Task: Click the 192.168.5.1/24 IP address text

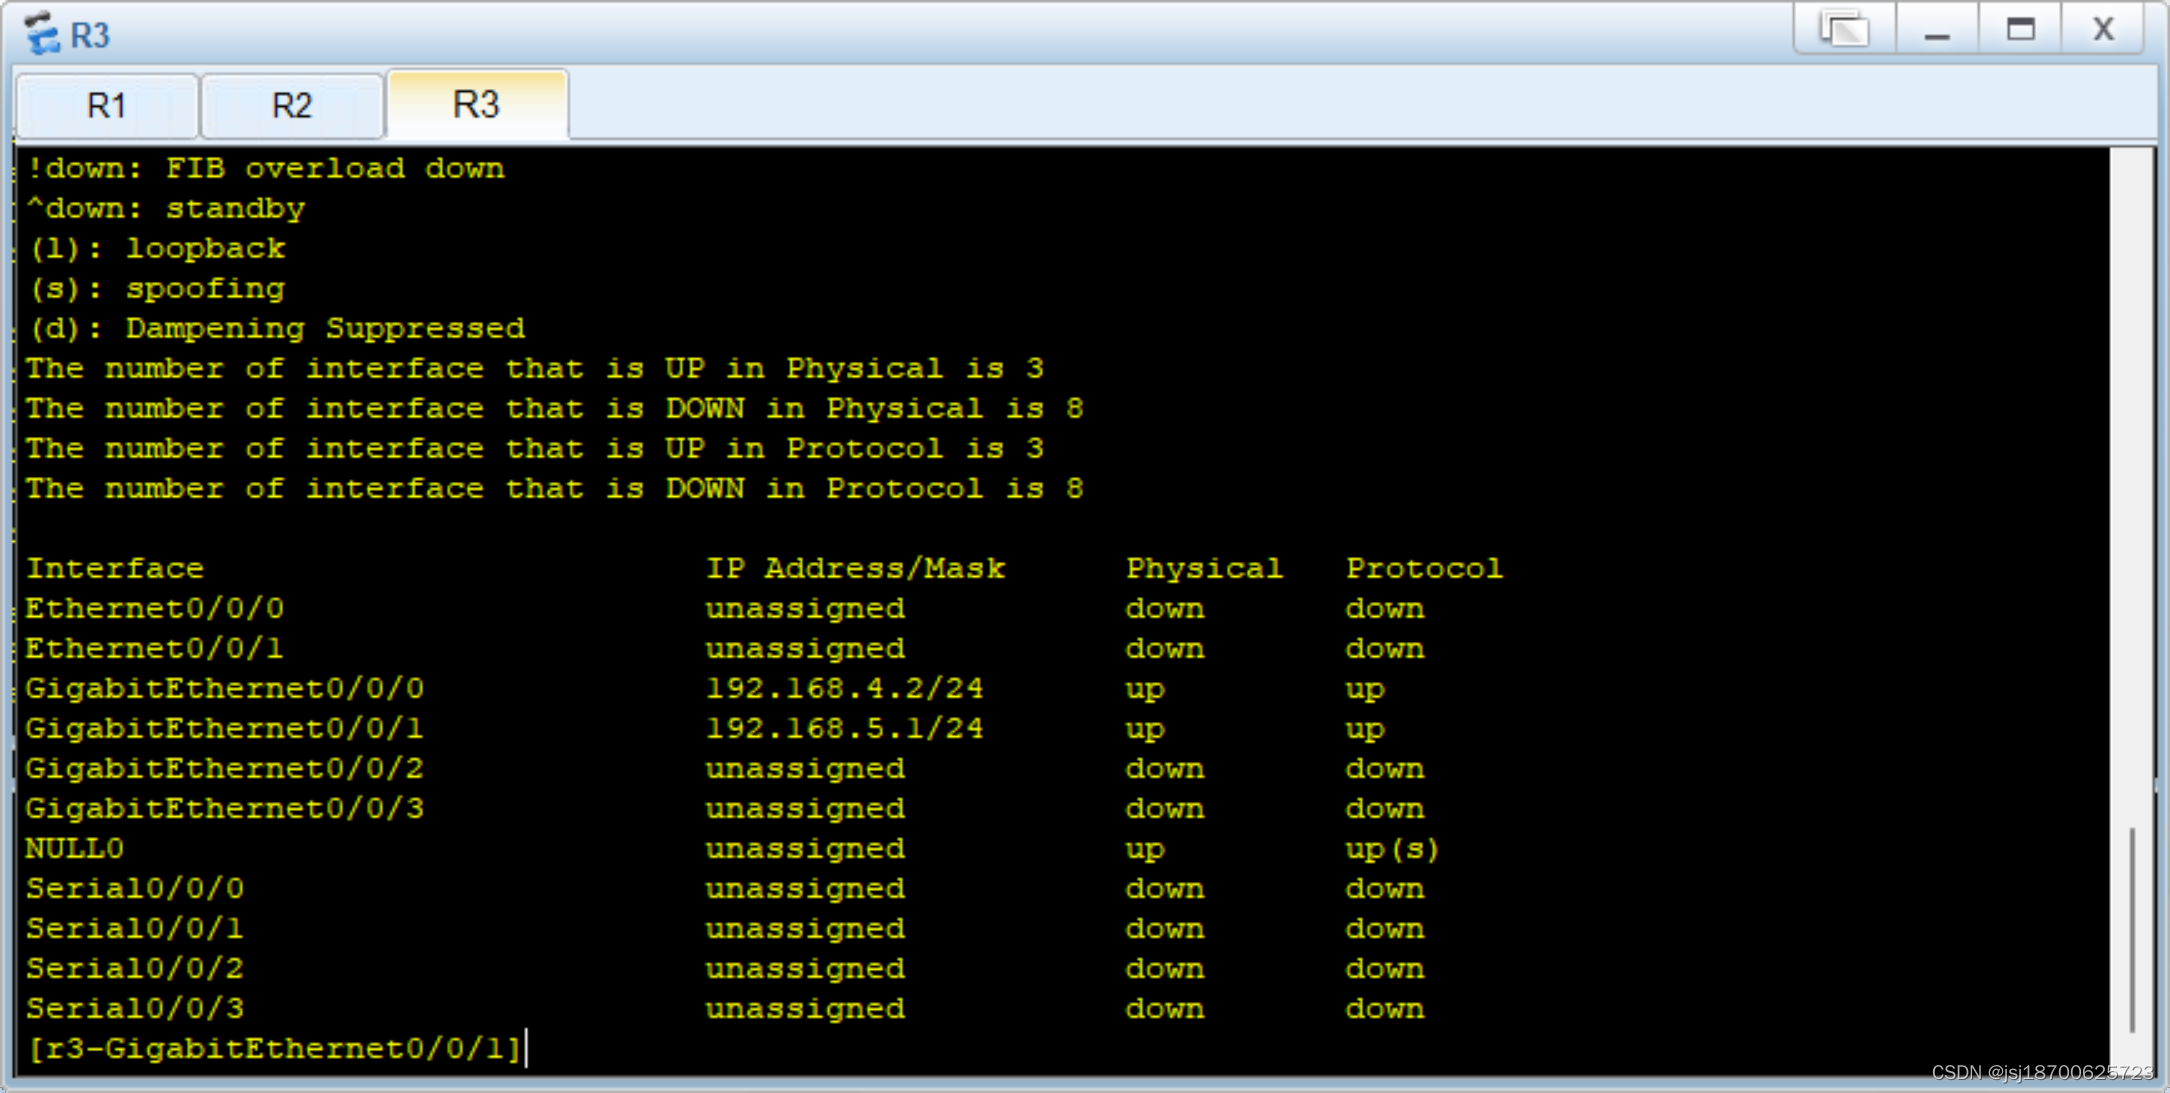Action: [844, 728]
